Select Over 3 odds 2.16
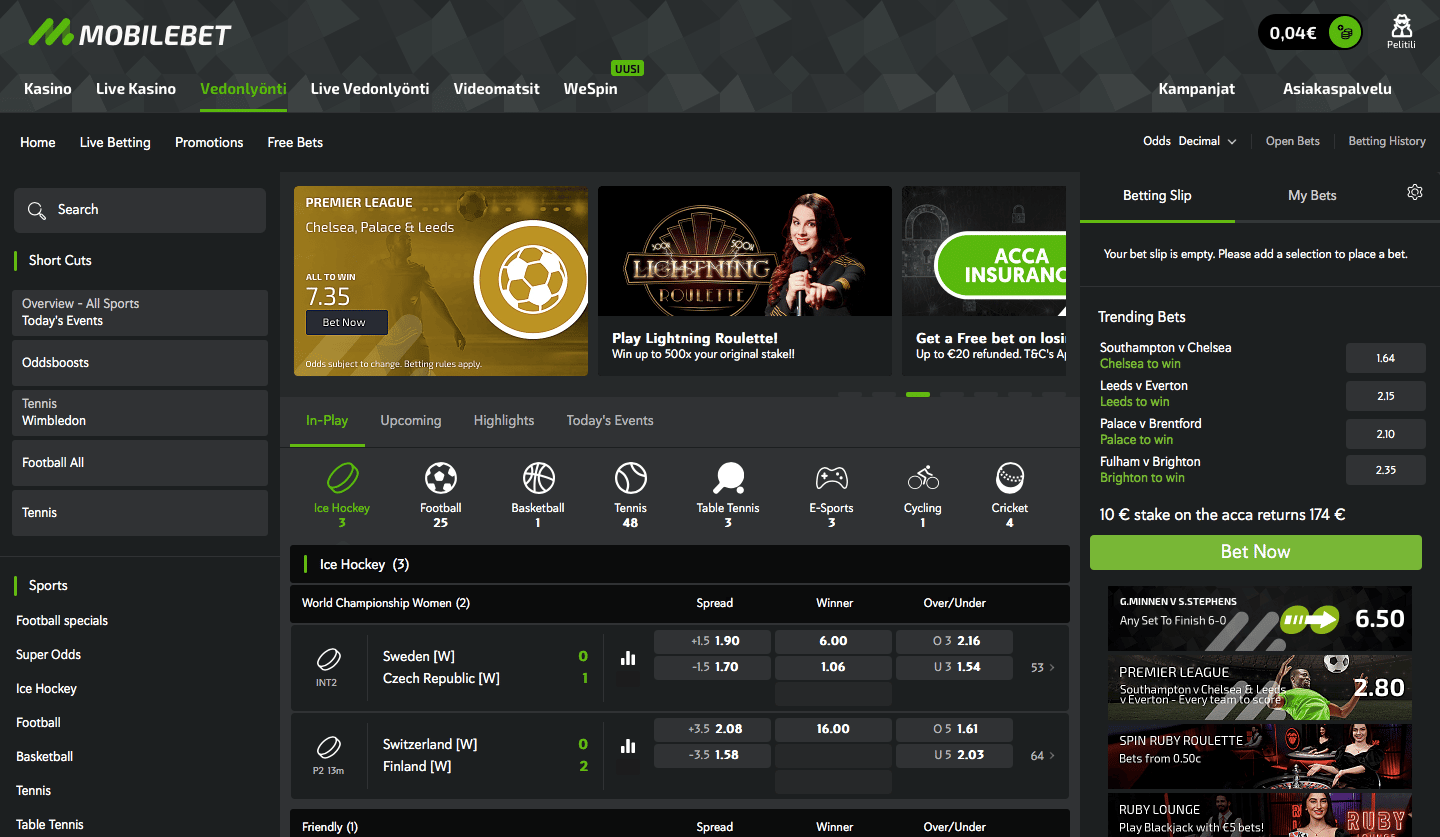Screen dimensions: 1440x837 click(954, 641)
